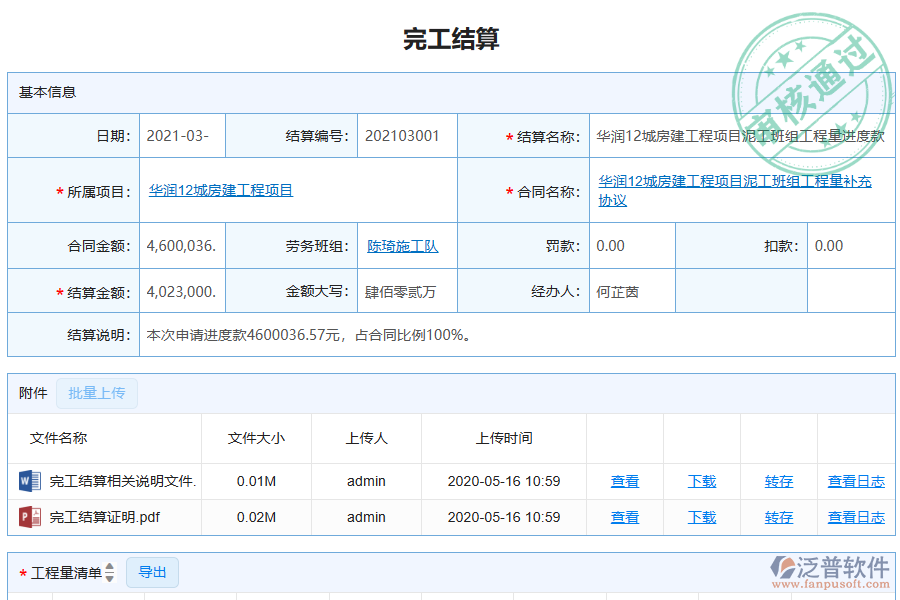转存 the Word attachment file
900x600 pixels.
[778, 481]
